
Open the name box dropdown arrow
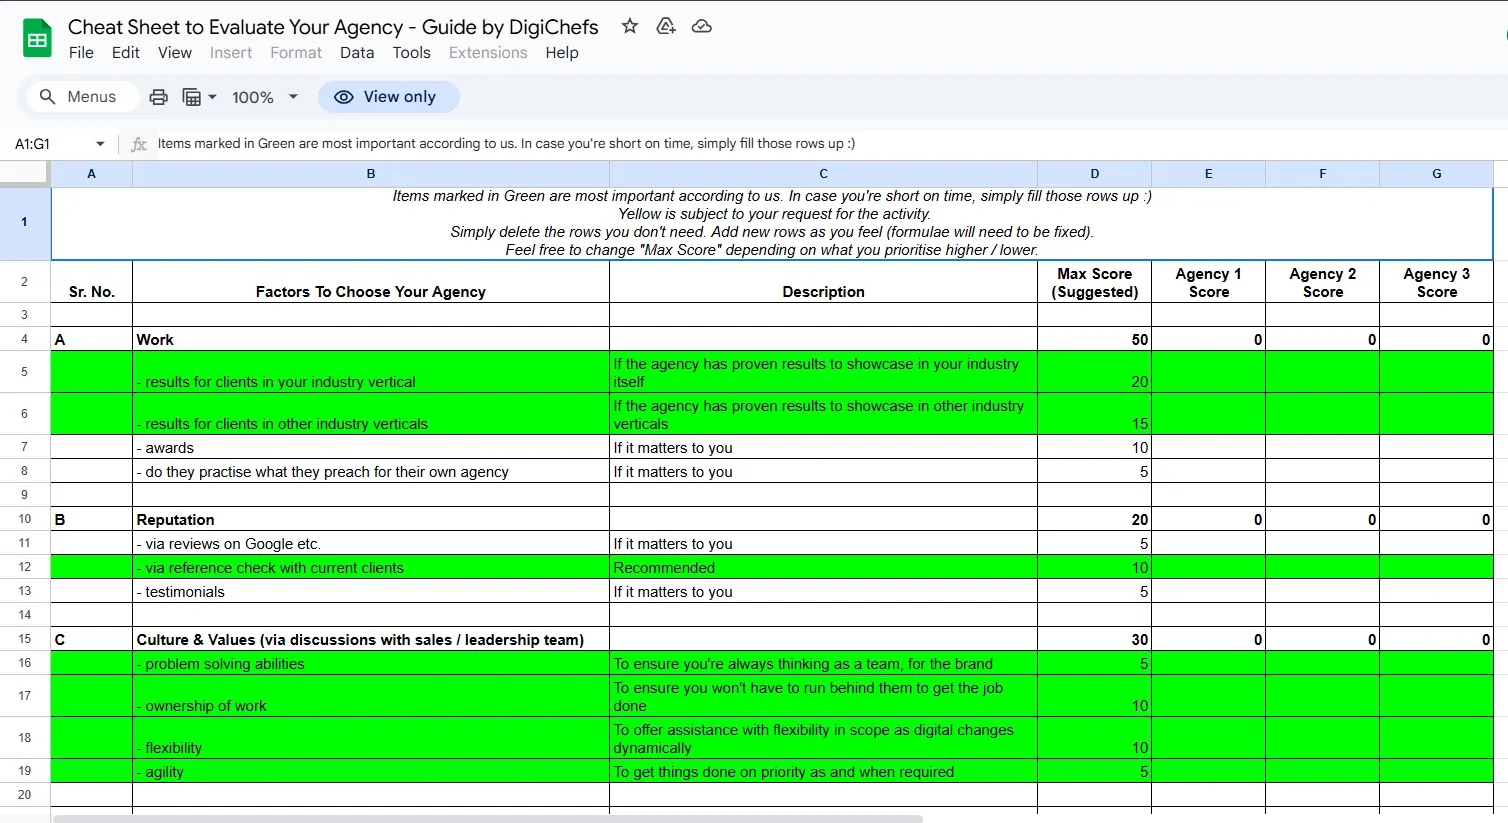tap(100, 144)
